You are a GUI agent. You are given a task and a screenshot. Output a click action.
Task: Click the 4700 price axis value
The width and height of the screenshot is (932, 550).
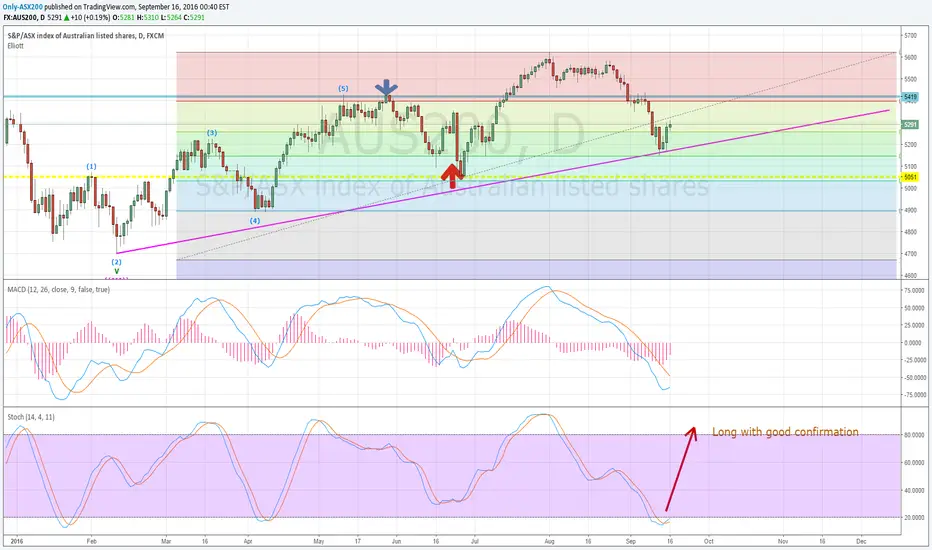point(910,254)
